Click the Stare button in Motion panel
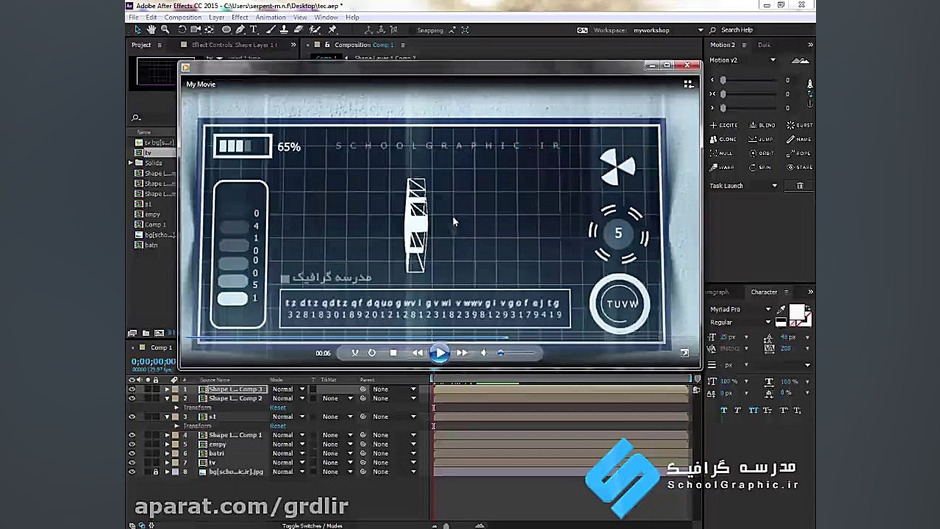Image resolution: width=940 pixels, height=529 pixels. tap(800, 167)
